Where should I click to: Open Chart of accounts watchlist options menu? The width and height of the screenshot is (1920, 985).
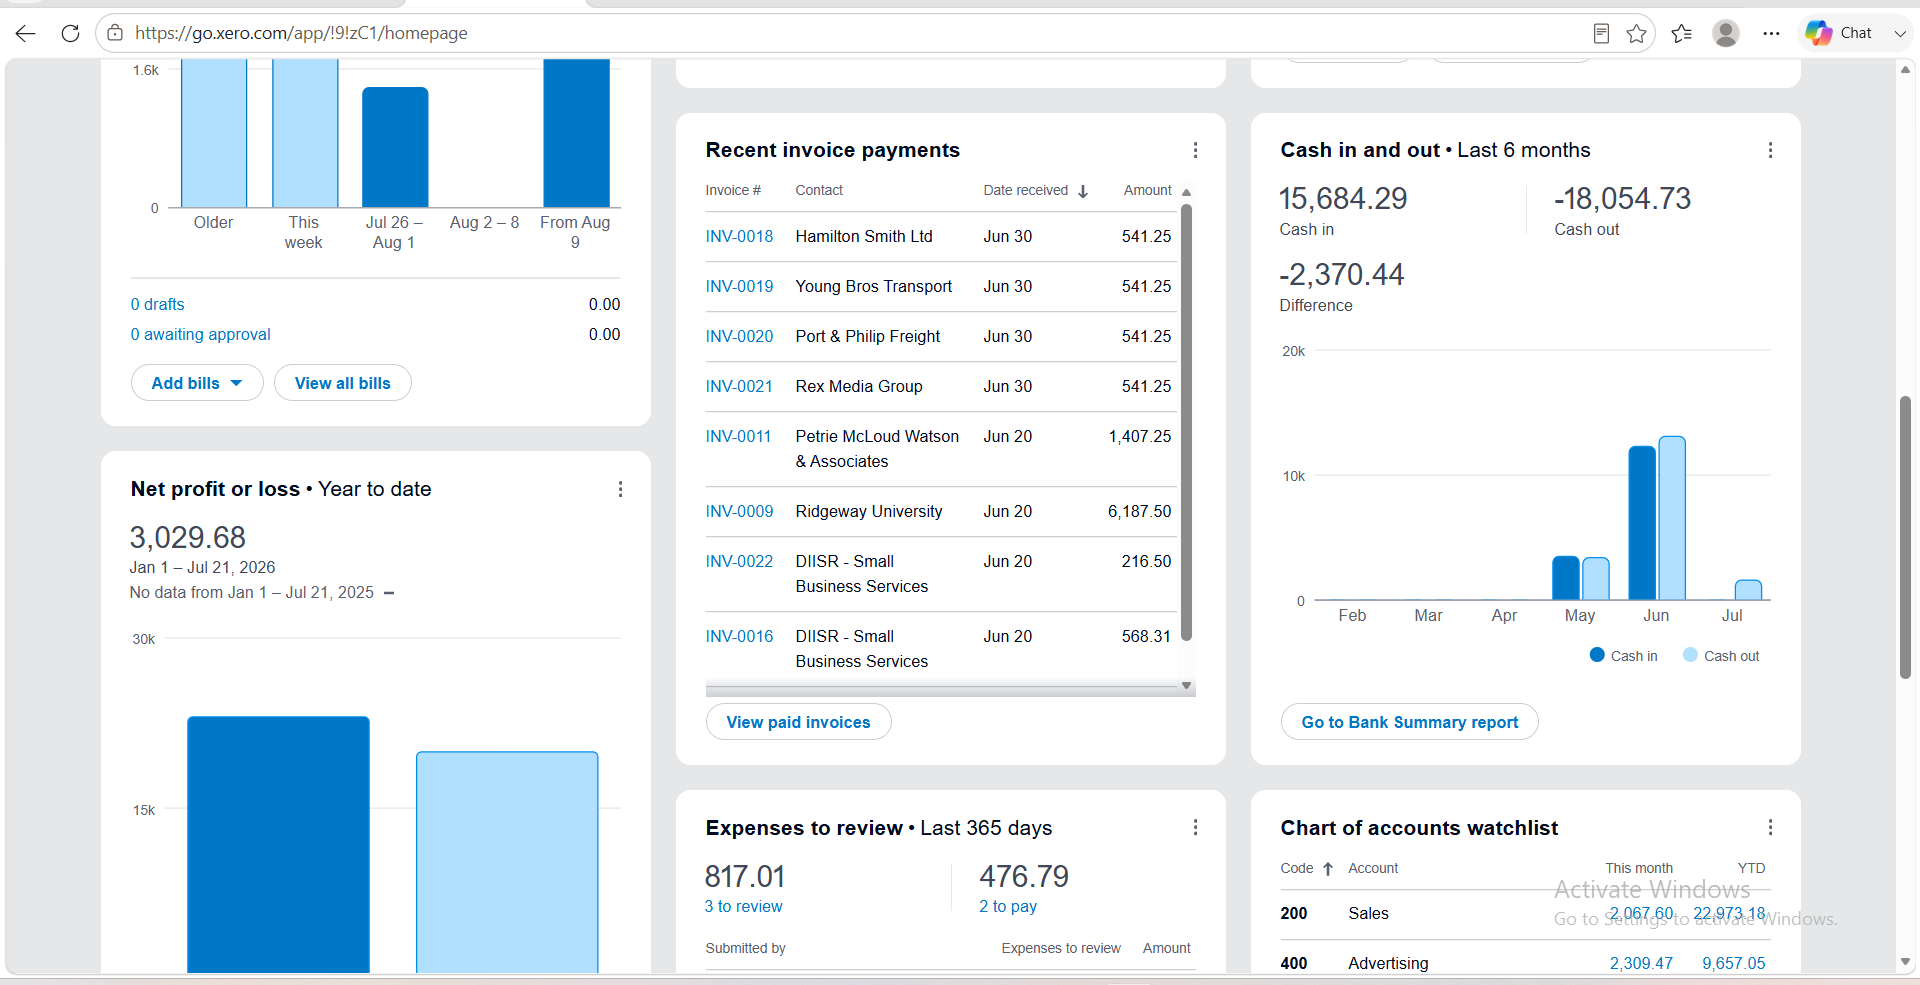(x=1770, y=828)
